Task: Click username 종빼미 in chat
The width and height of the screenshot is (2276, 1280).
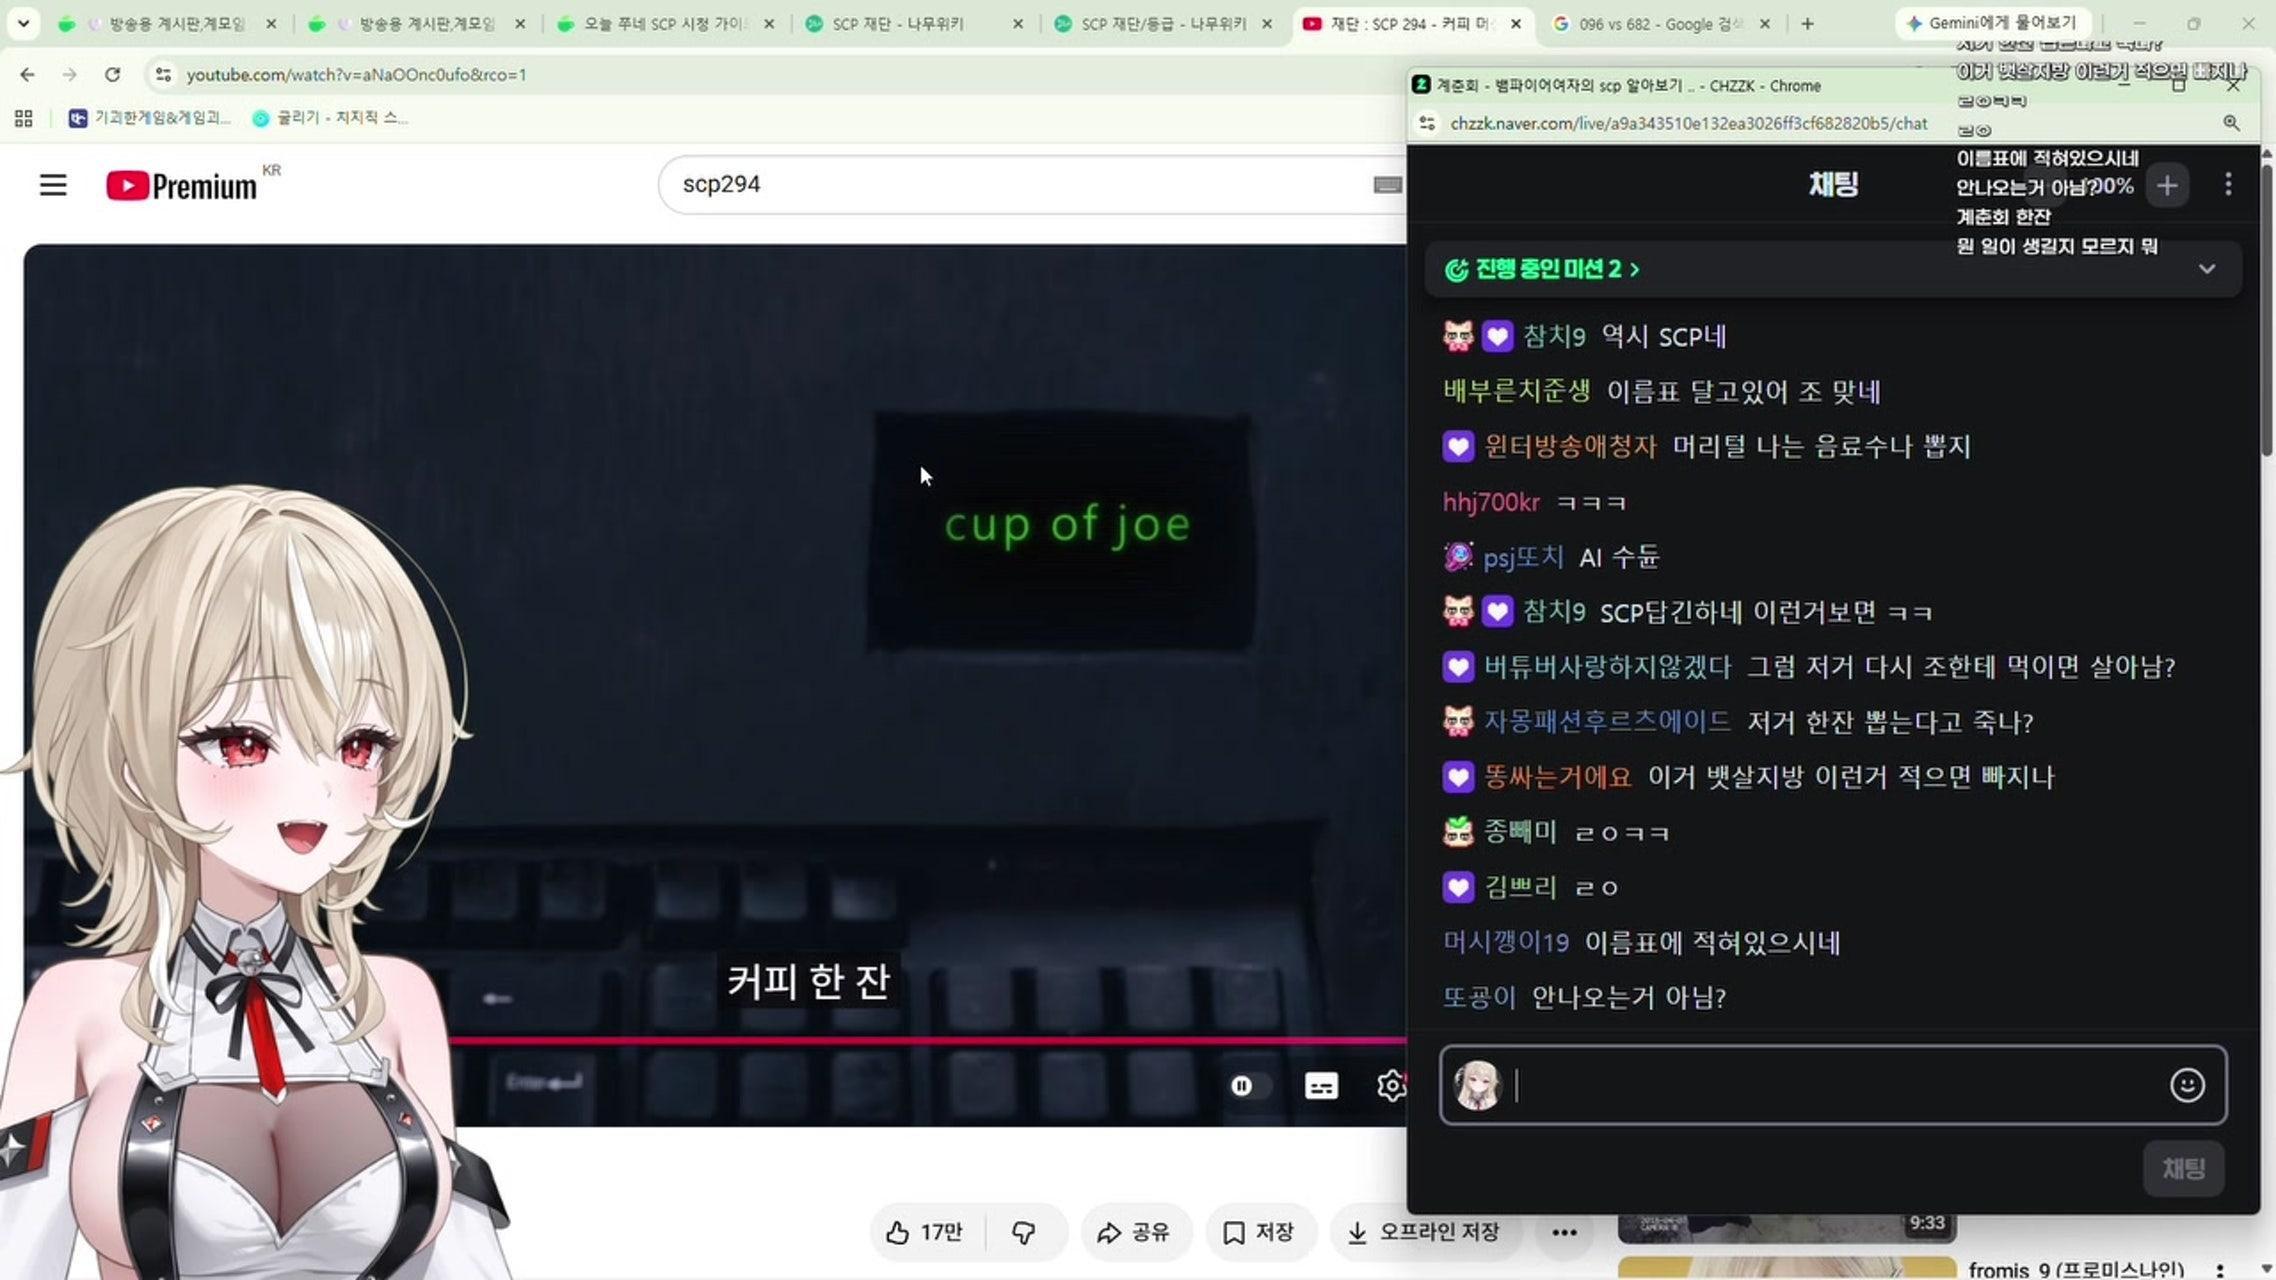Action: [x=1520, y=832]
